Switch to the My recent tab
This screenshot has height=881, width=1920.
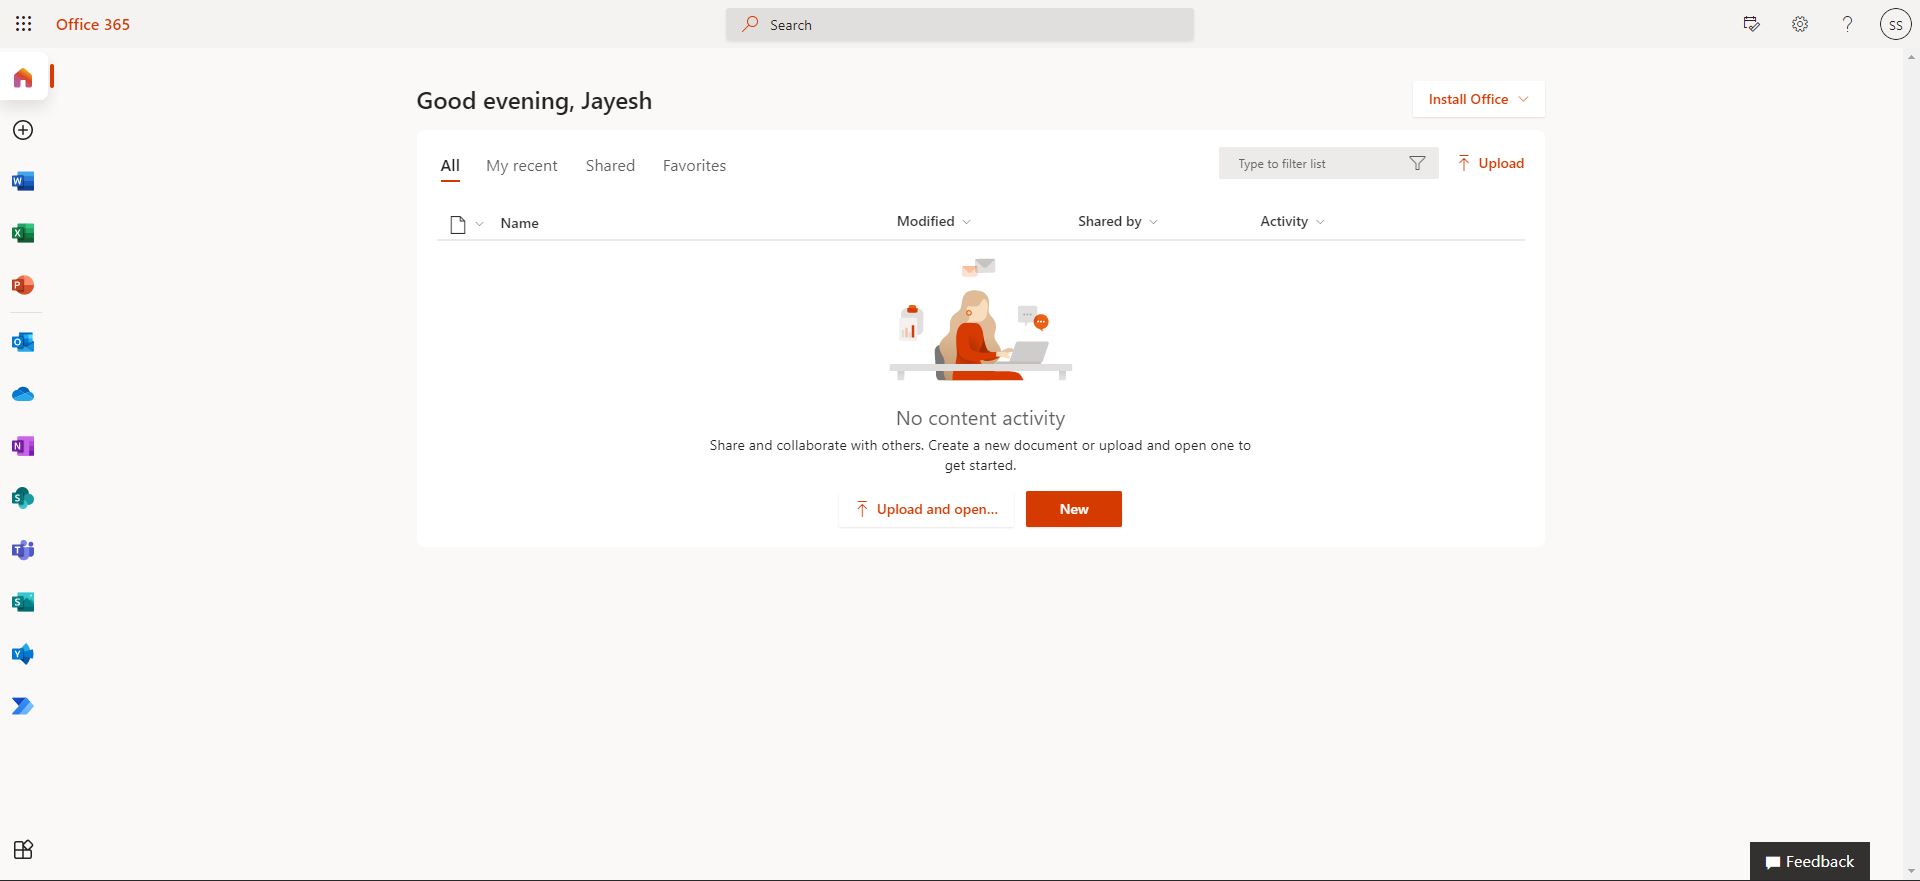point(521,166)
